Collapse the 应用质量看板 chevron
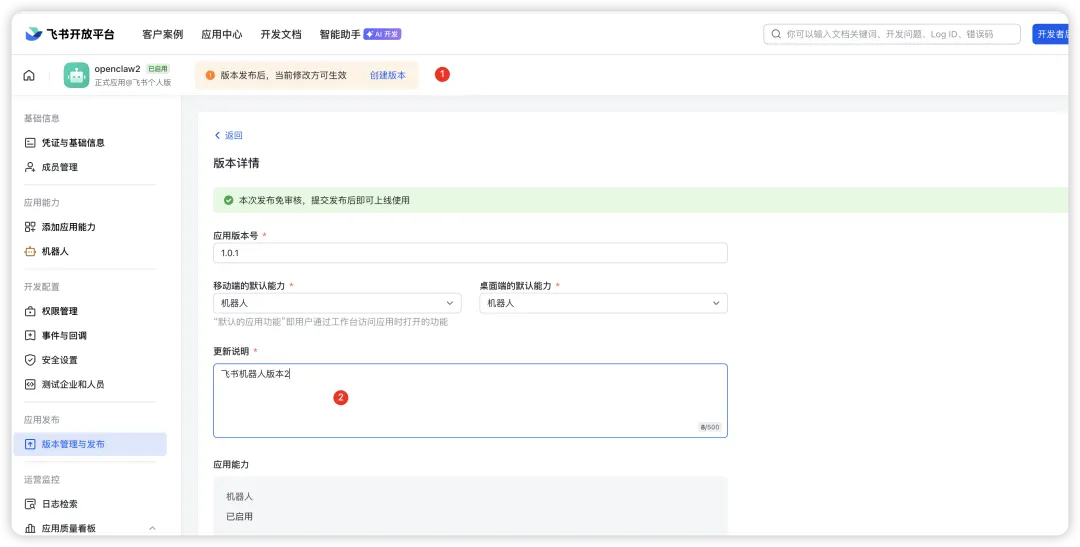The height and width of the screenshot is (547, 1080). click(152, 528)
